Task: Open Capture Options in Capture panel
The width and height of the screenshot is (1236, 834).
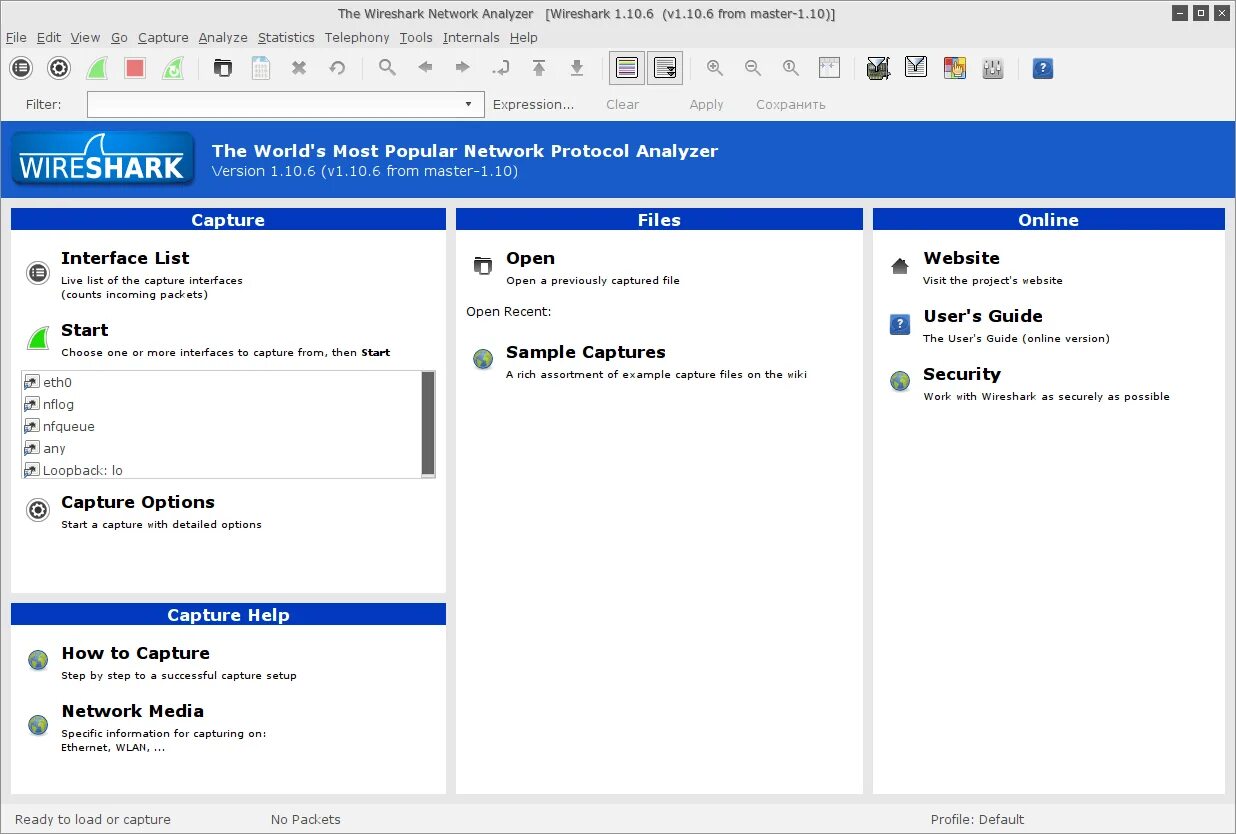Action: click(138, 502)
